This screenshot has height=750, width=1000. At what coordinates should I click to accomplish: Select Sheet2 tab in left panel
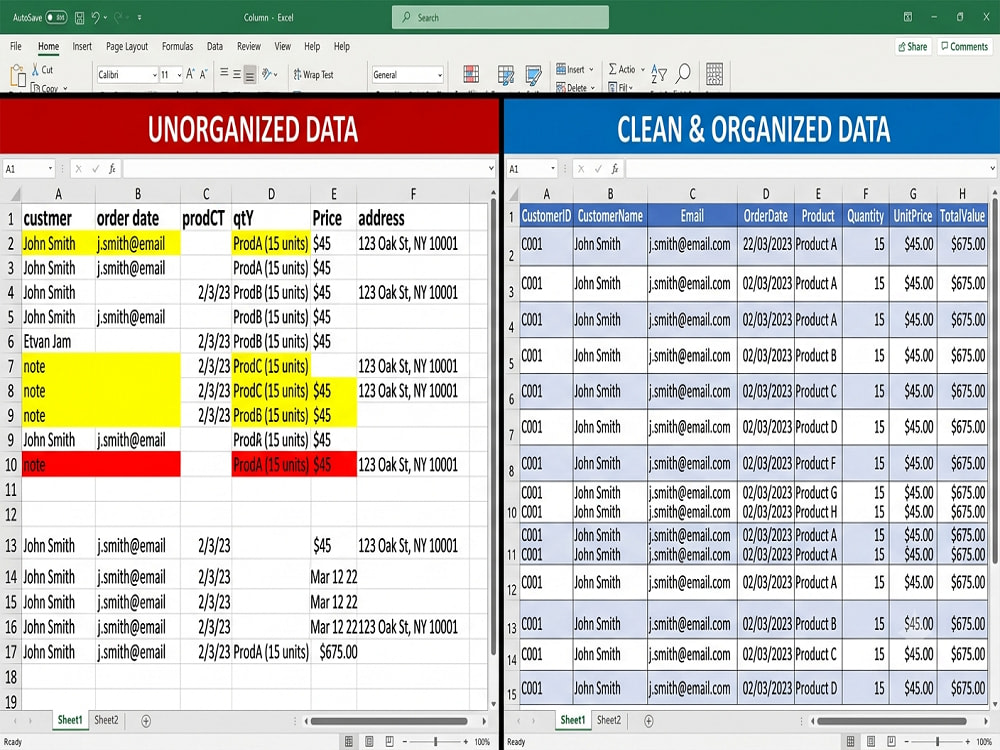[107, 720]
